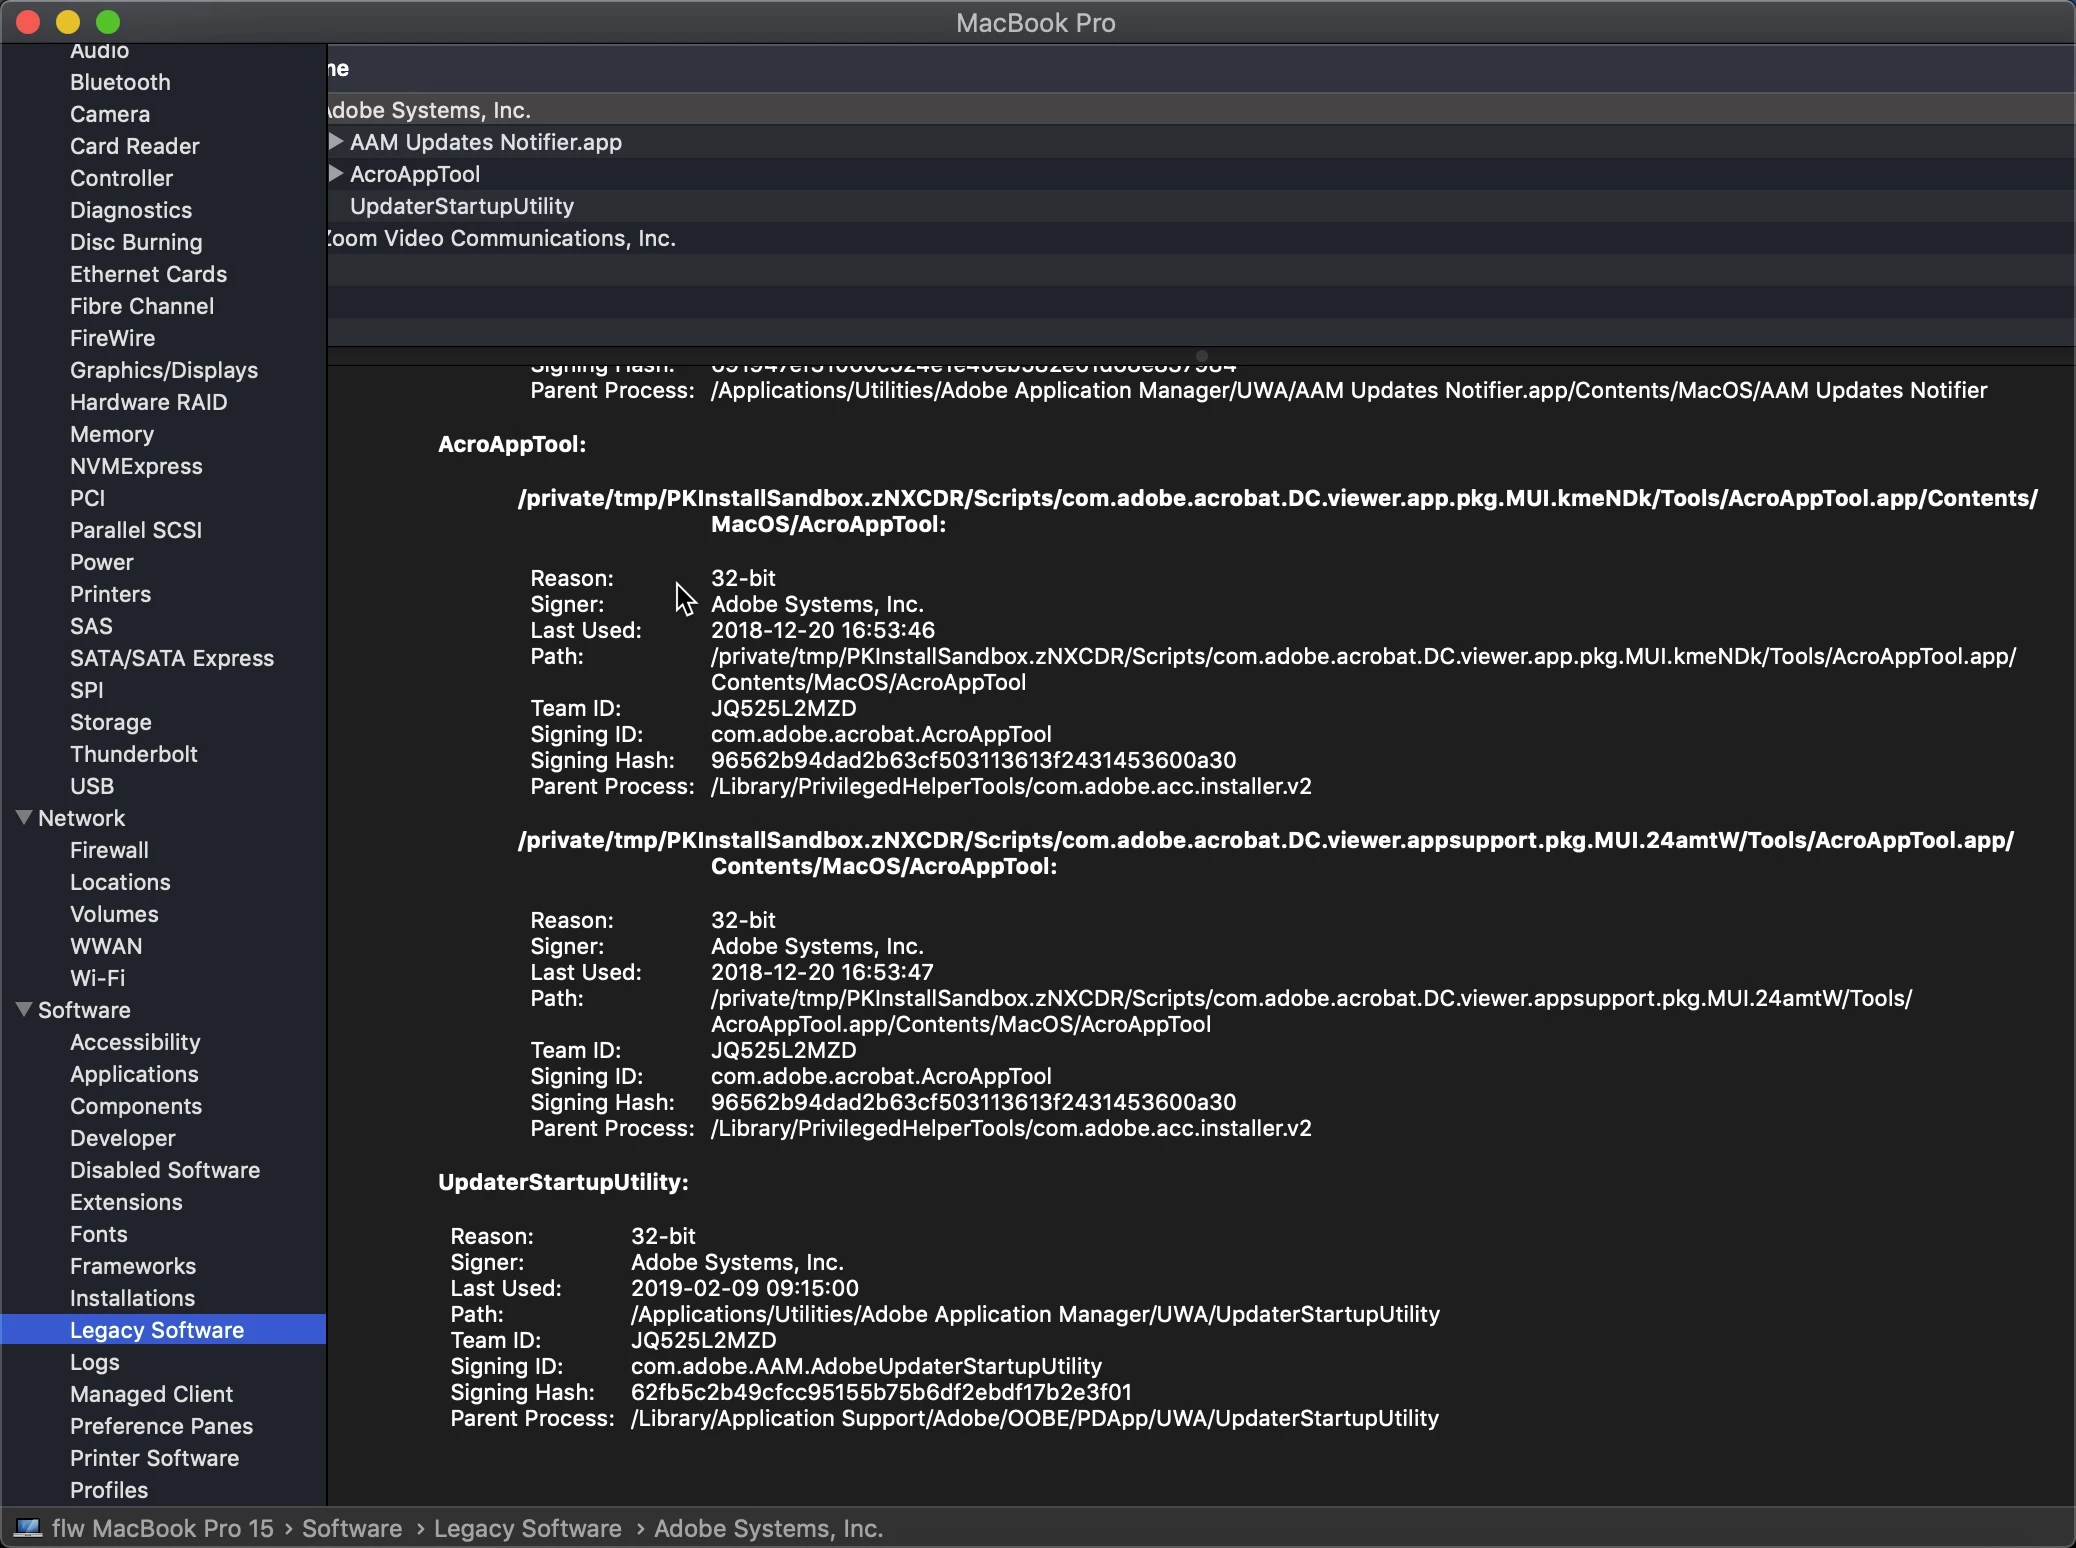Screen dimensions: 2076x1548
Task: Click the pane splitter dot handle
Action: point(1202,356)
